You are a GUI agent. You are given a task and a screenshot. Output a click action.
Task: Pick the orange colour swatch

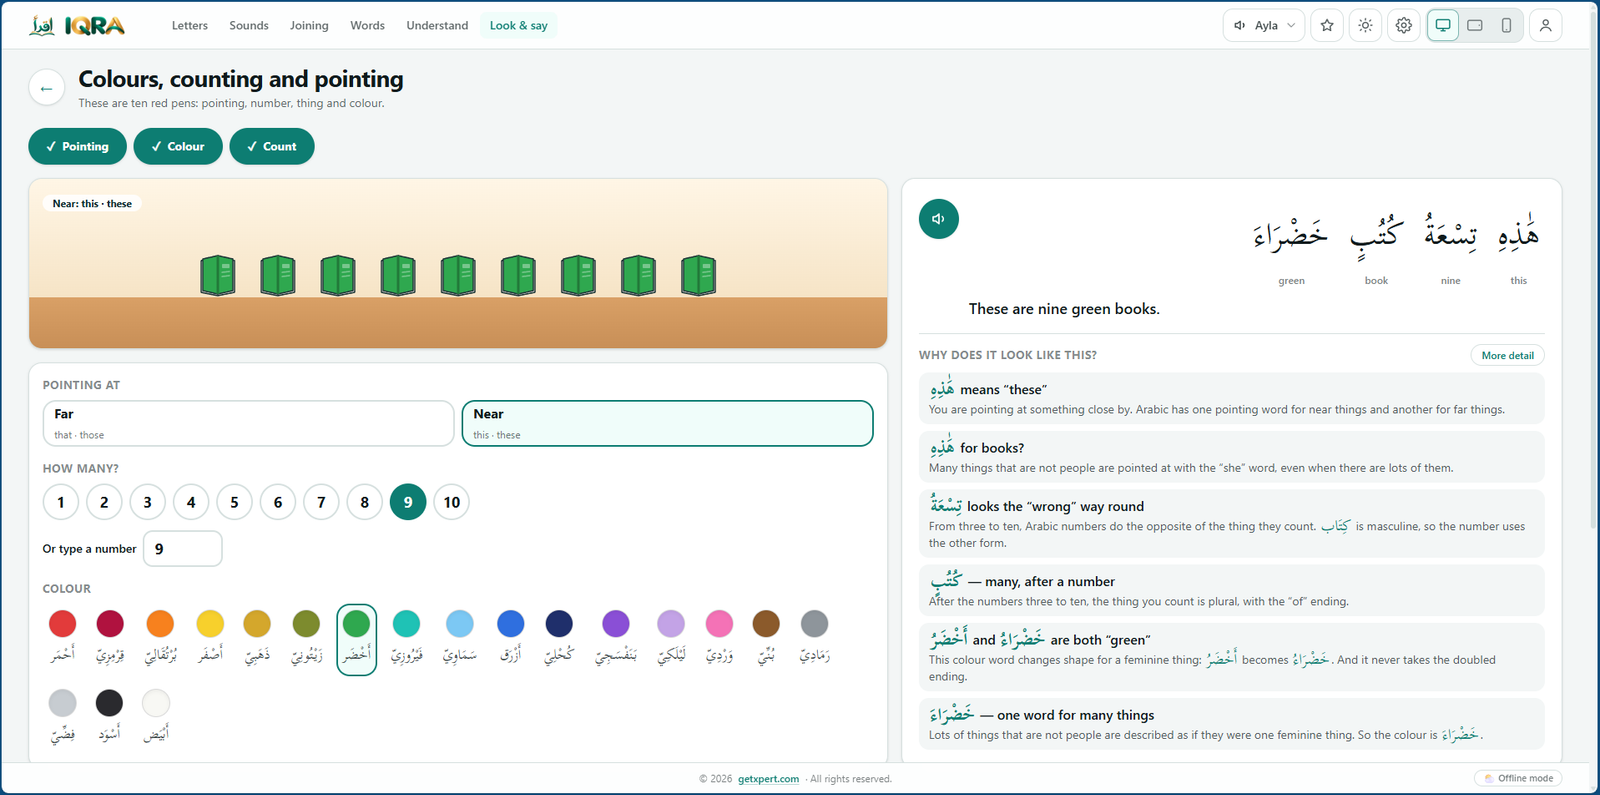160,624
